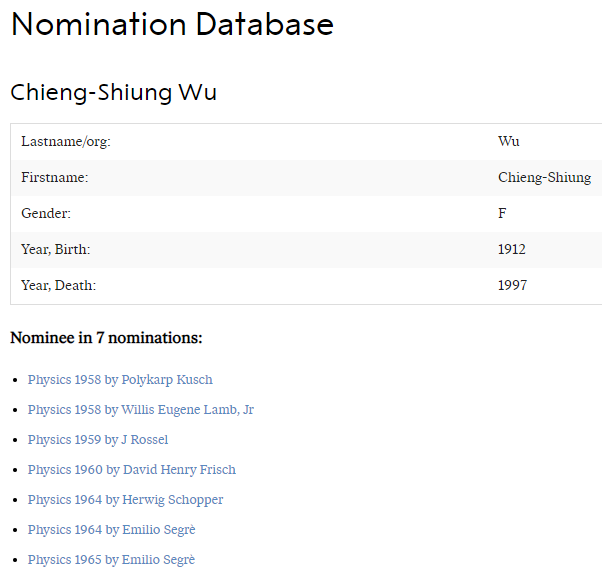Select the Firstname label cell

click(x=55, y=178)
